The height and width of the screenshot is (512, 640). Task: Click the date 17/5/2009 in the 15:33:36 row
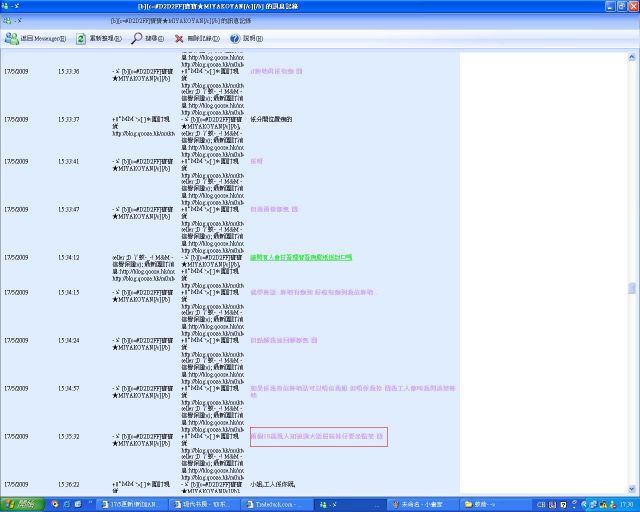pos(16,71)
